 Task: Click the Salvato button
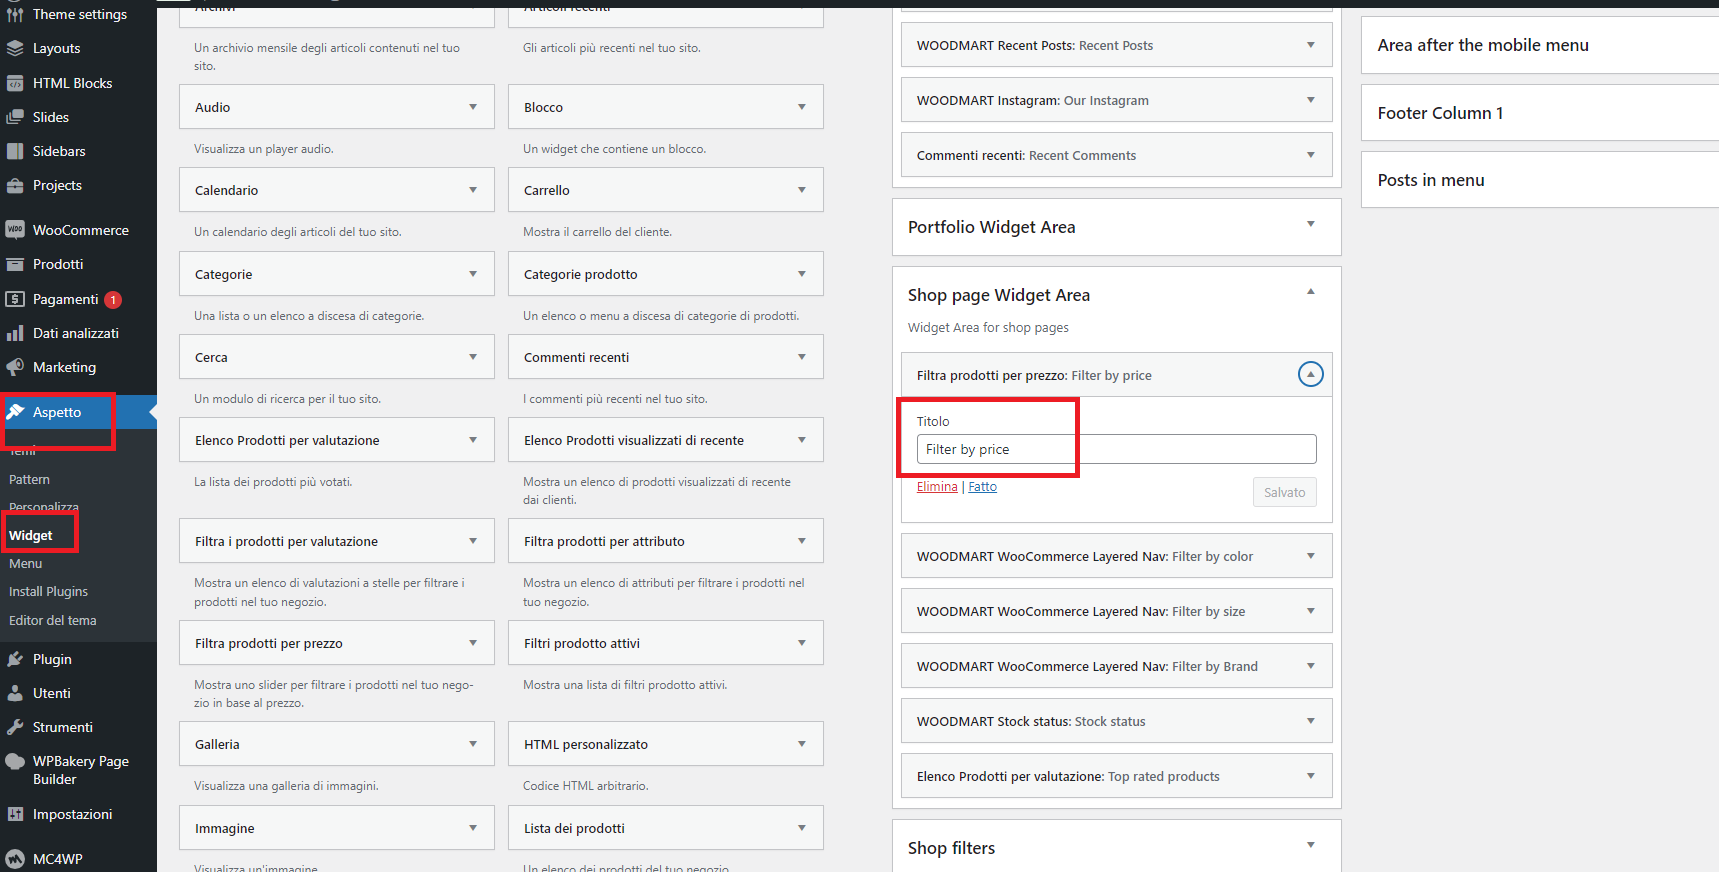[x=1284, y=492]
